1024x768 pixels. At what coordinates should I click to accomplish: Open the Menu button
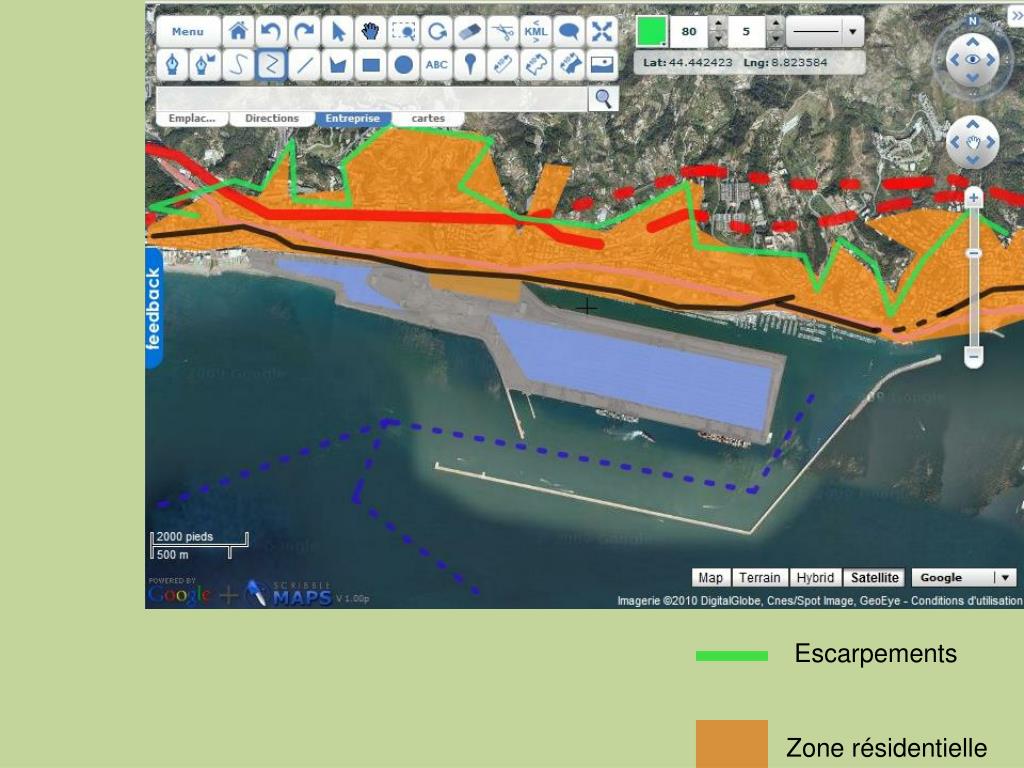click(x=187, y=31)
